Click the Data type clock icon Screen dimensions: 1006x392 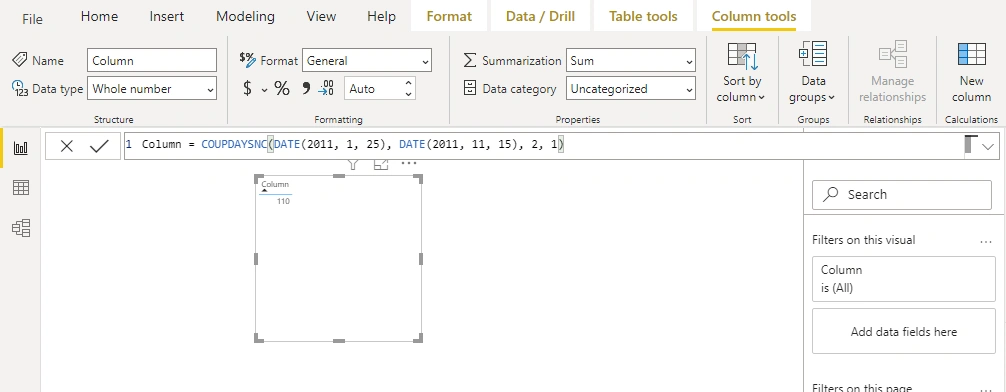(20, 88)
